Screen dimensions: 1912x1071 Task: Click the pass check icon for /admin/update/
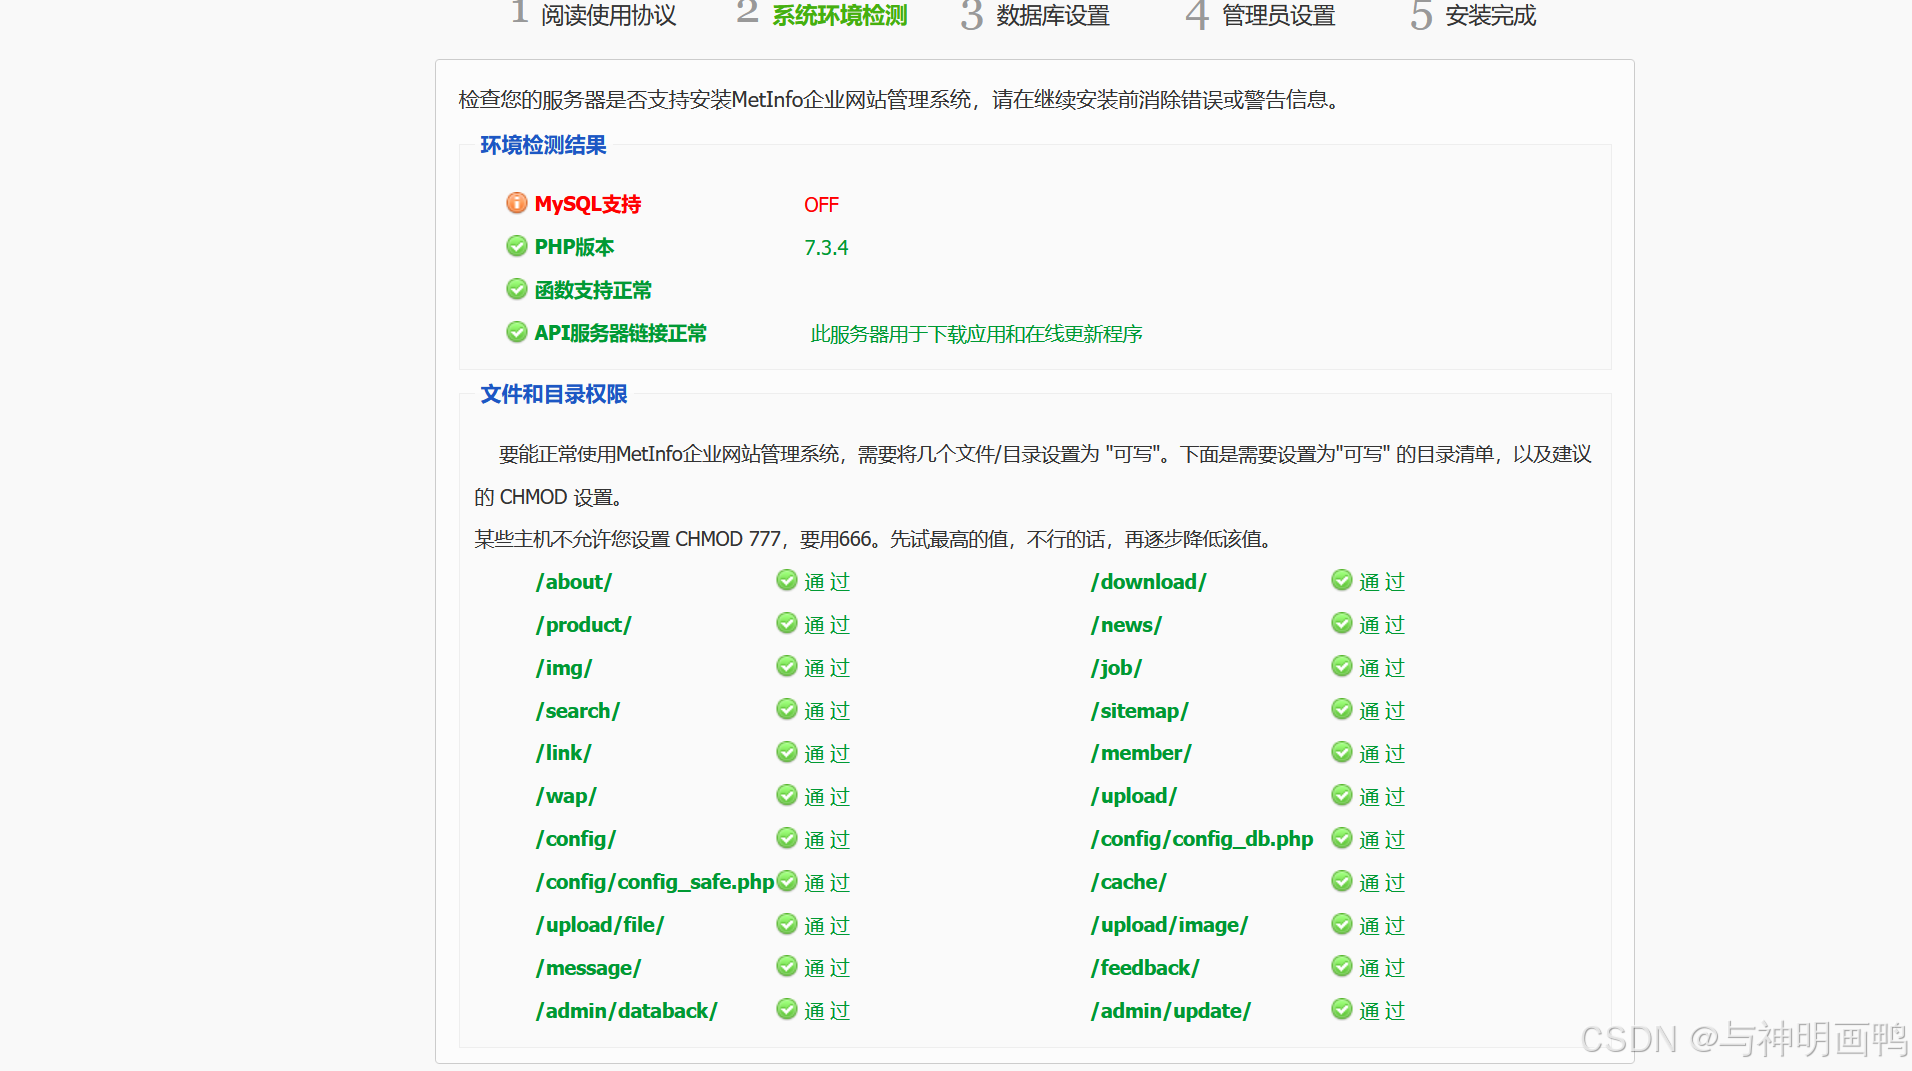click(x=1342, y=1009)
